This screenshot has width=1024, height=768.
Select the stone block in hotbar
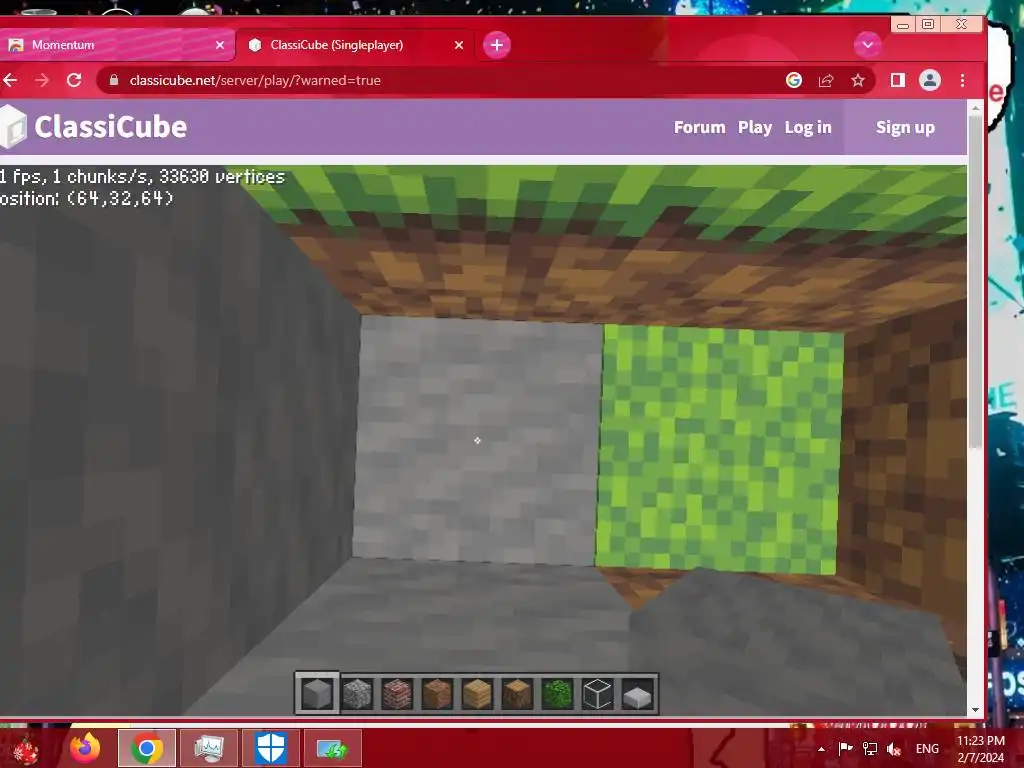(317, 694)
